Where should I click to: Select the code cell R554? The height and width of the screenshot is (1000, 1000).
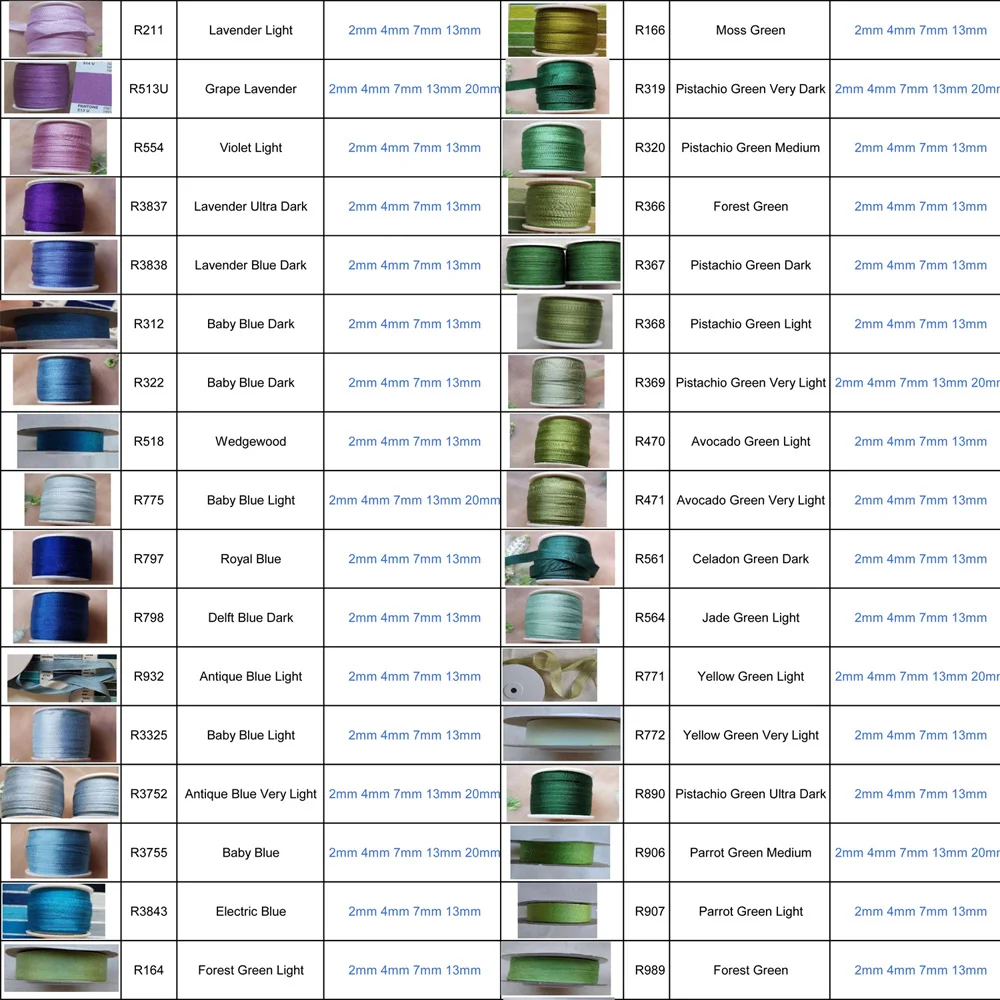pos(149,147)
